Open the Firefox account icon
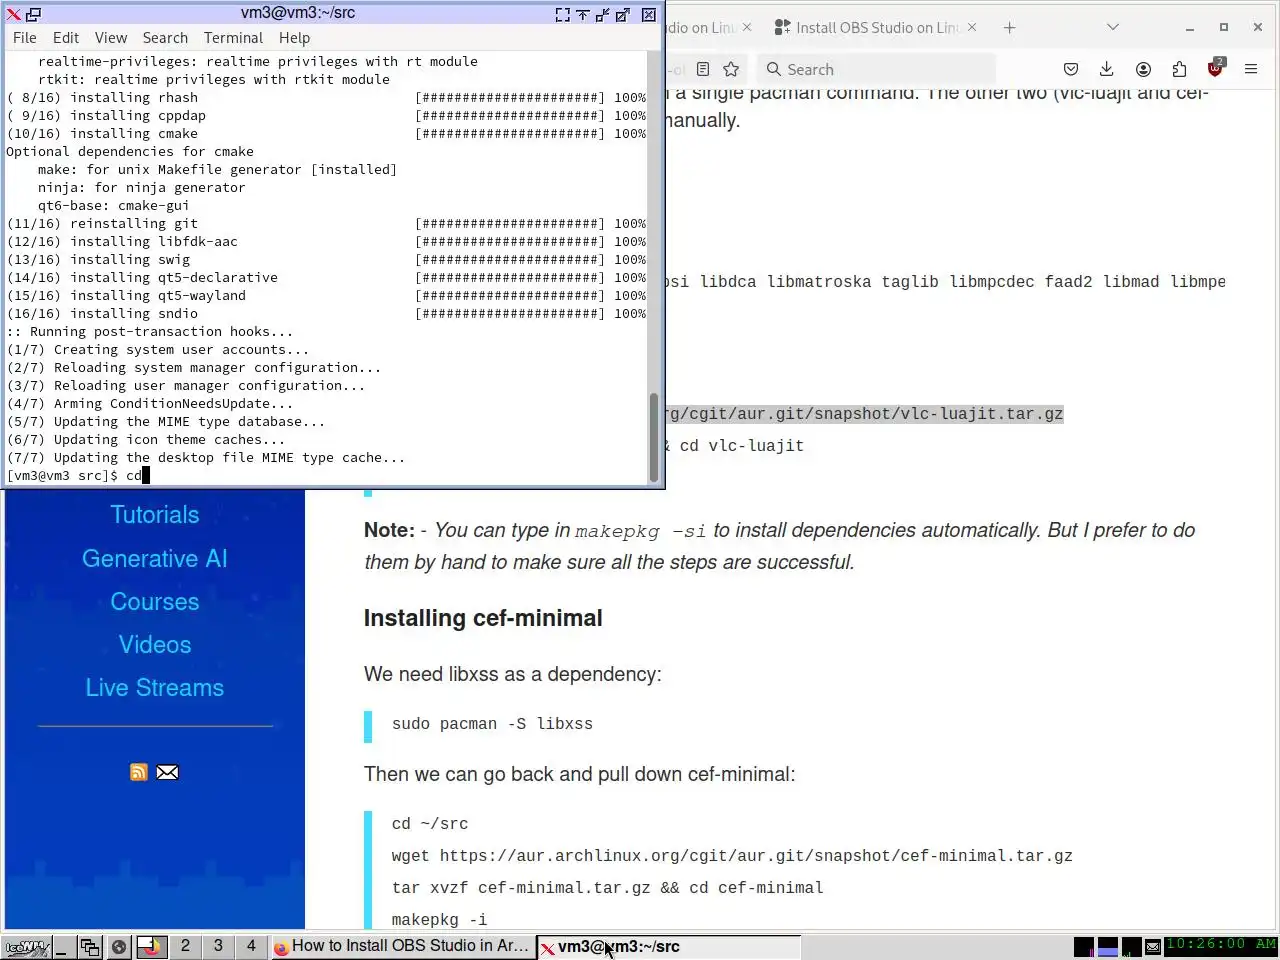This screenshot has width=1280, height=960. click(x=1143, y=69)
